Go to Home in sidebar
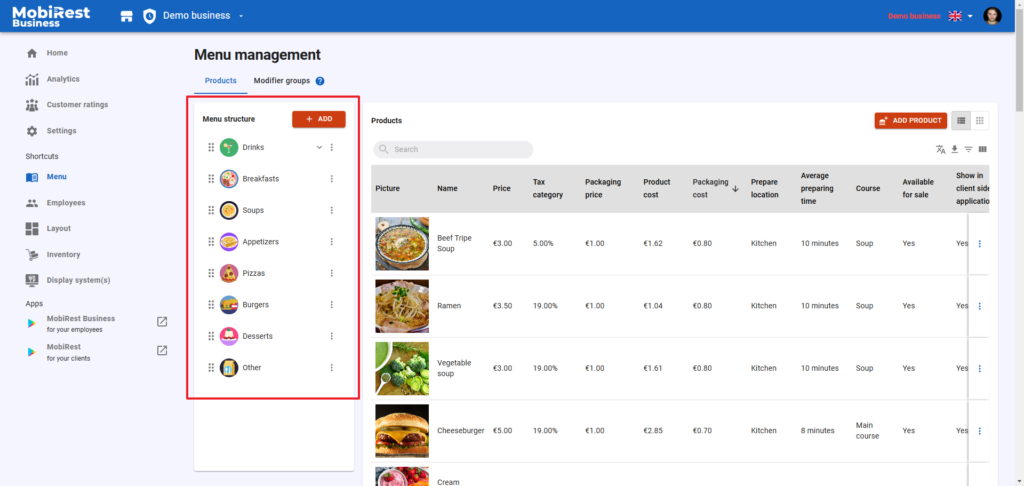Image resolution: width=1024 pixels, height=486 pixels. tap(57, 53)
